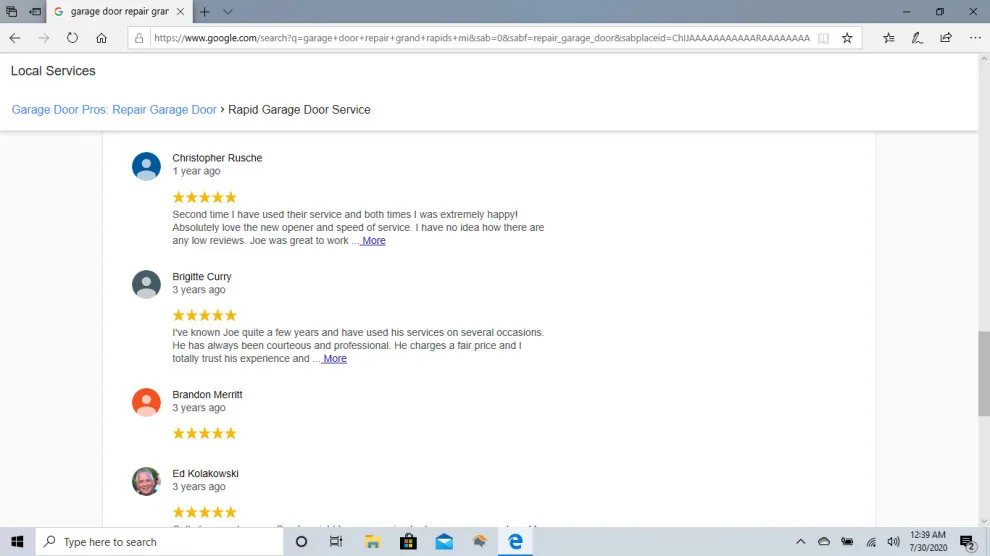Click Ed Kolakowski profile photo

click(x=146, y=481)
